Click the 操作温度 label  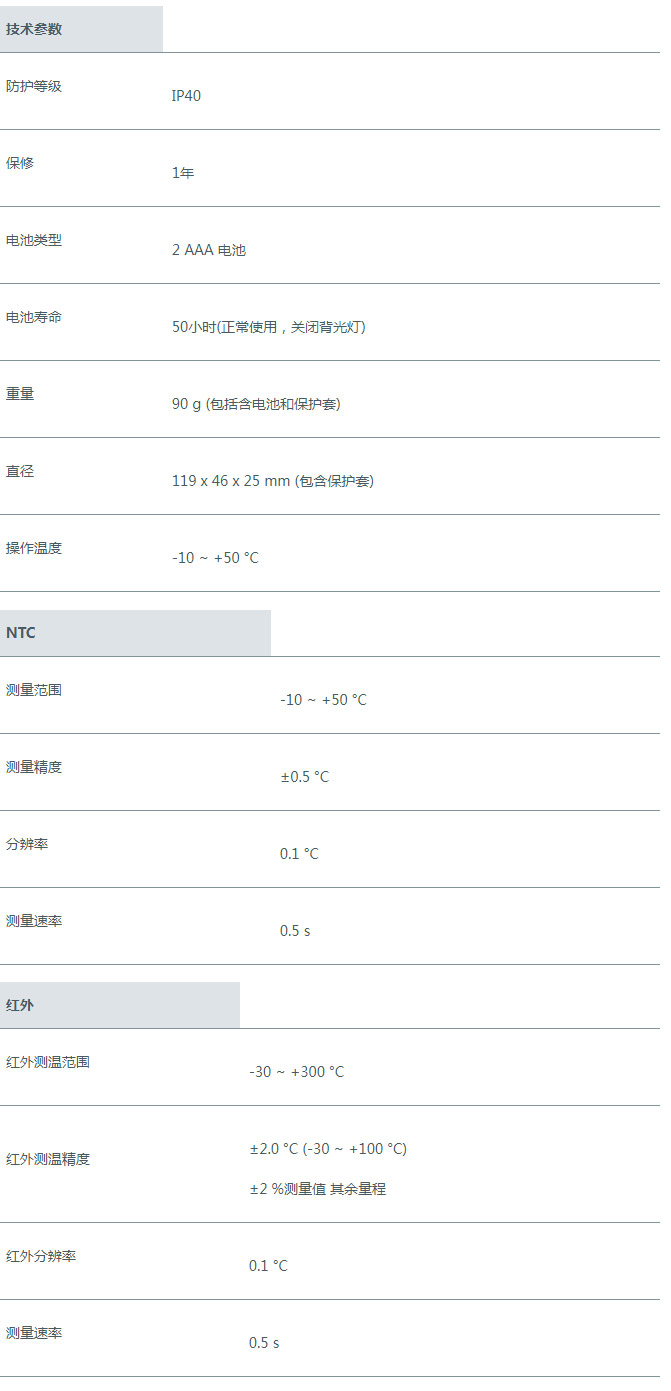coord(34,548)
